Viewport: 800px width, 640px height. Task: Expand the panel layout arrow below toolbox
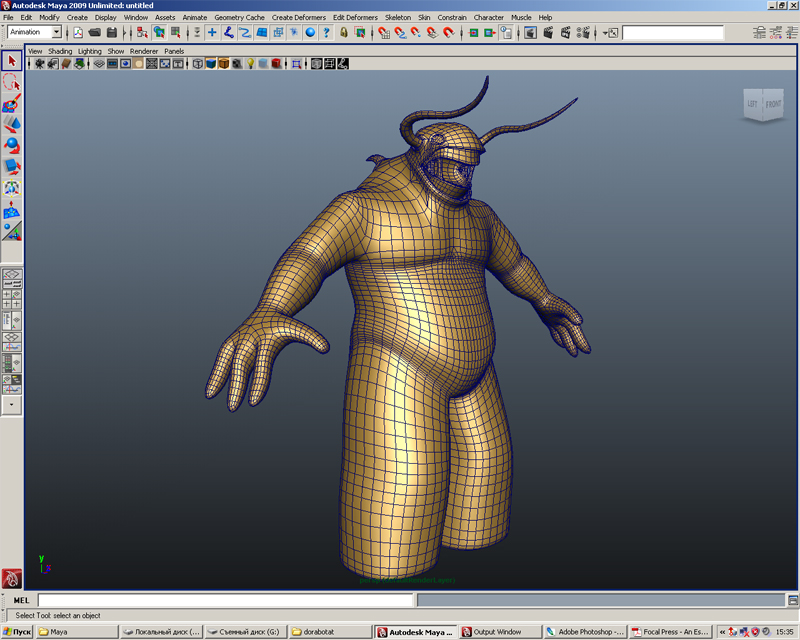pyautogui.click(x=12, y=406)
